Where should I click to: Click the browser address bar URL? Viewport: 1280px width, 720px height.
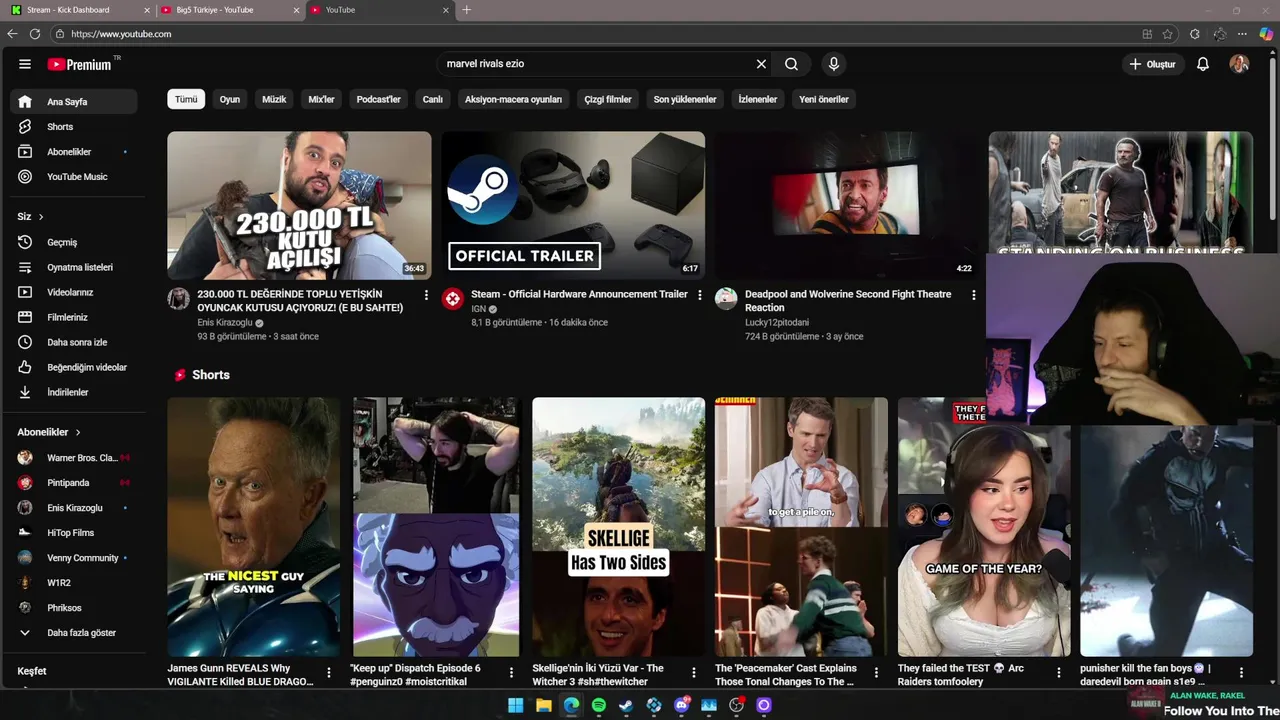(x=121, y=34)
